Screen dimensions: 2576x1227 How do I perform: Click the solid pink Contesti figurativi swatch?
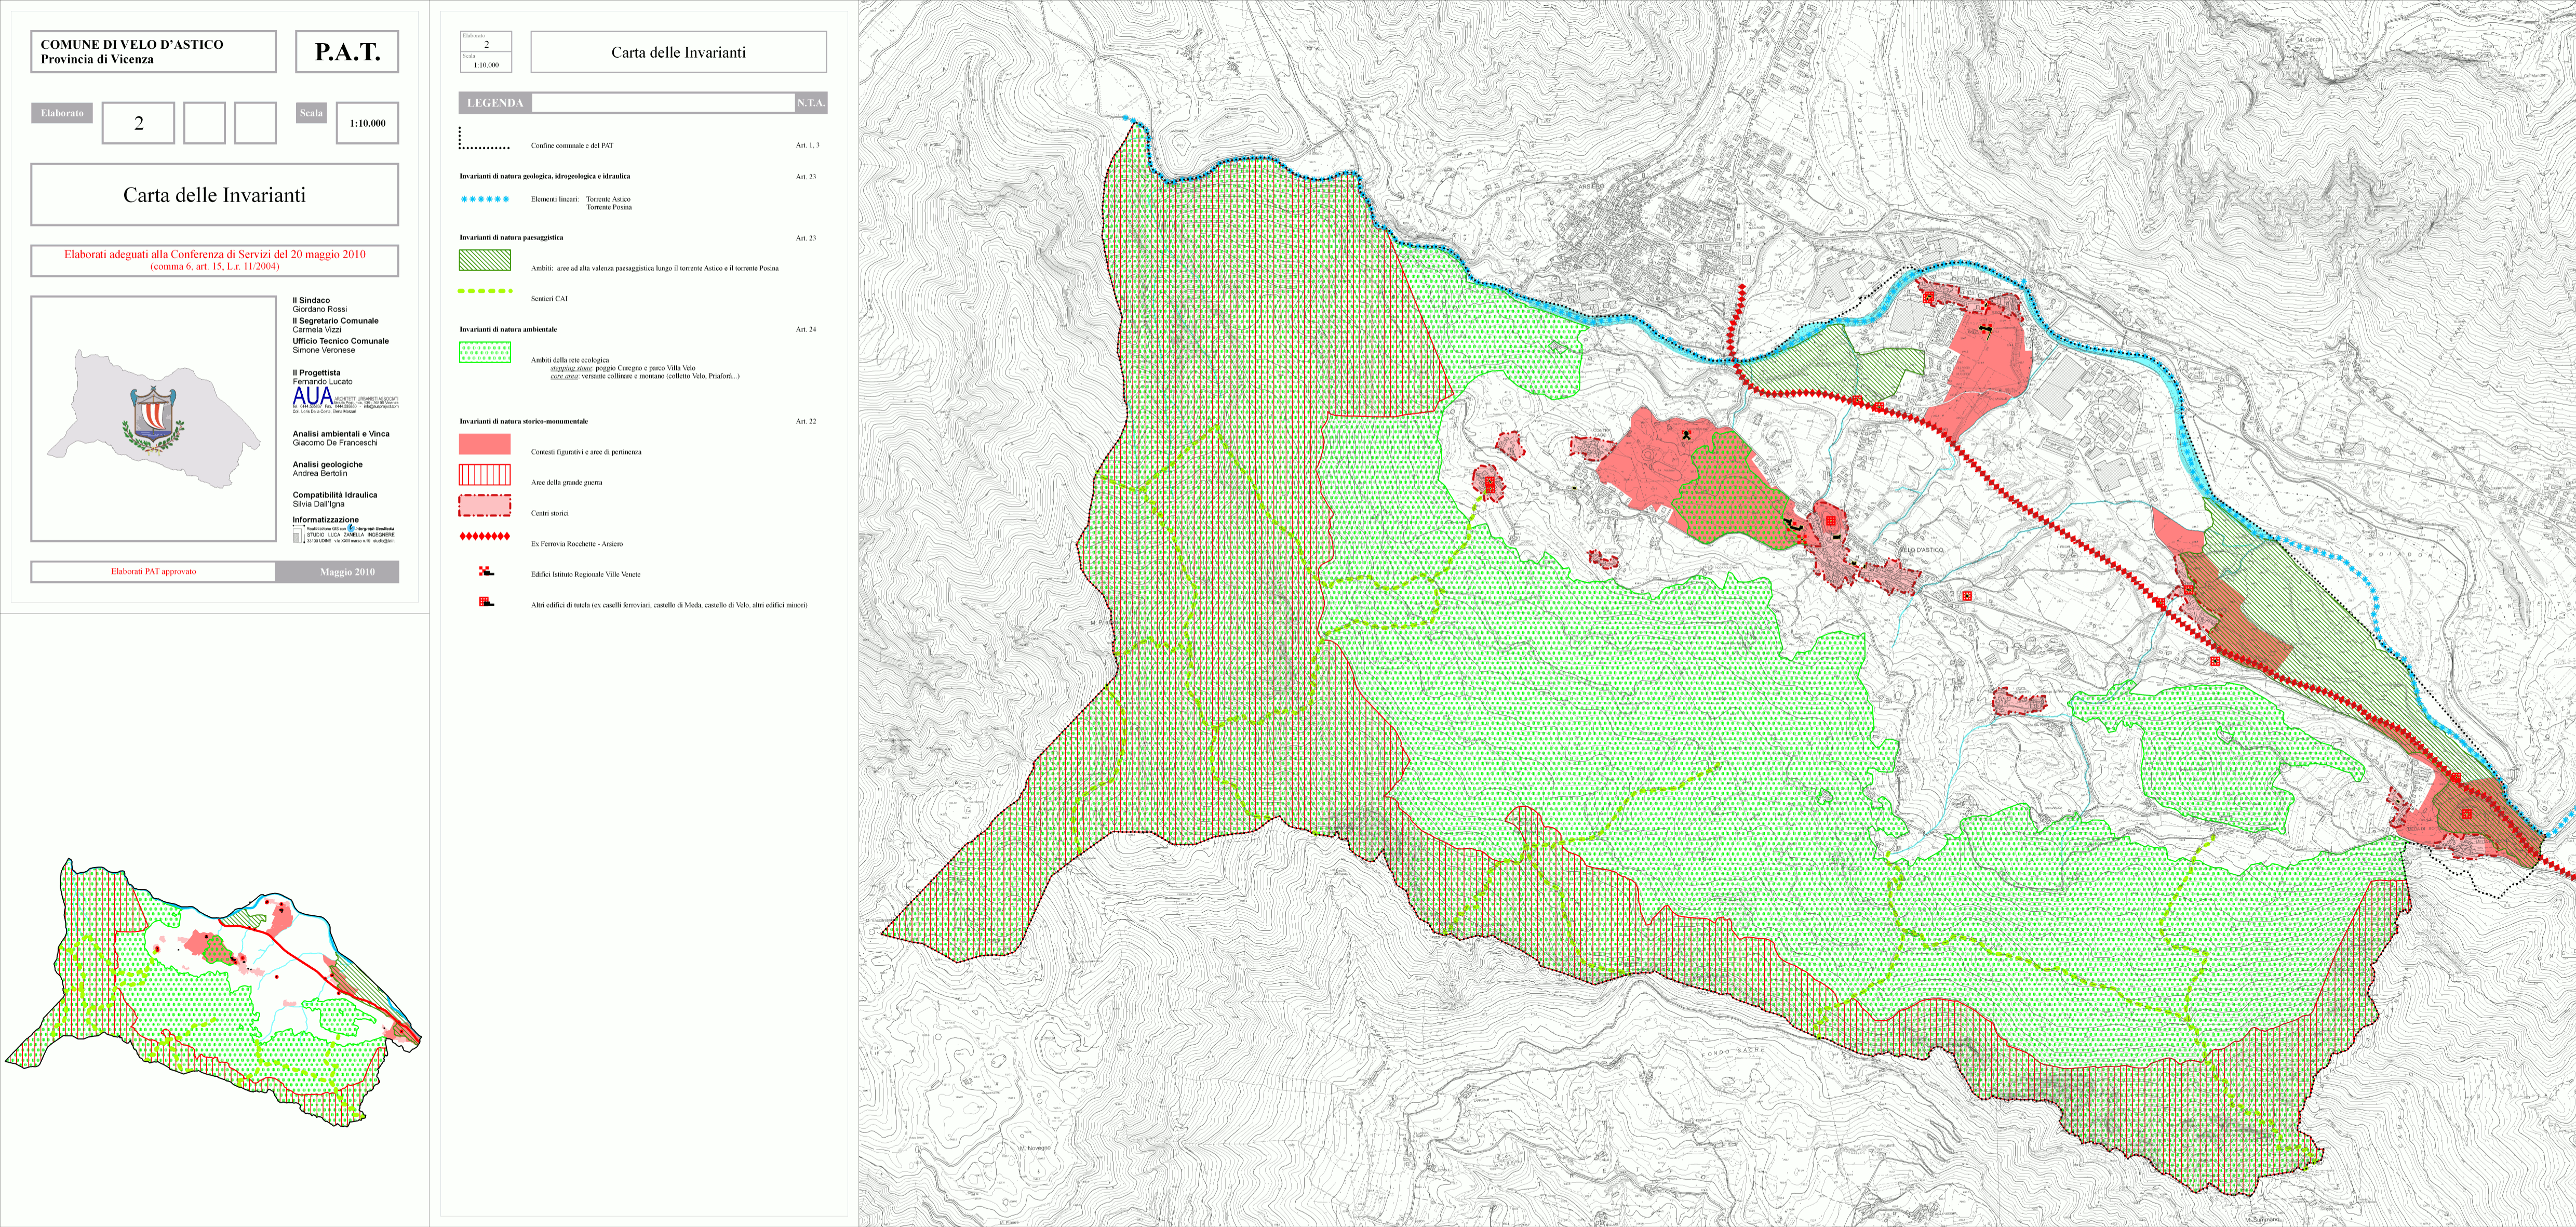(485, 444)
